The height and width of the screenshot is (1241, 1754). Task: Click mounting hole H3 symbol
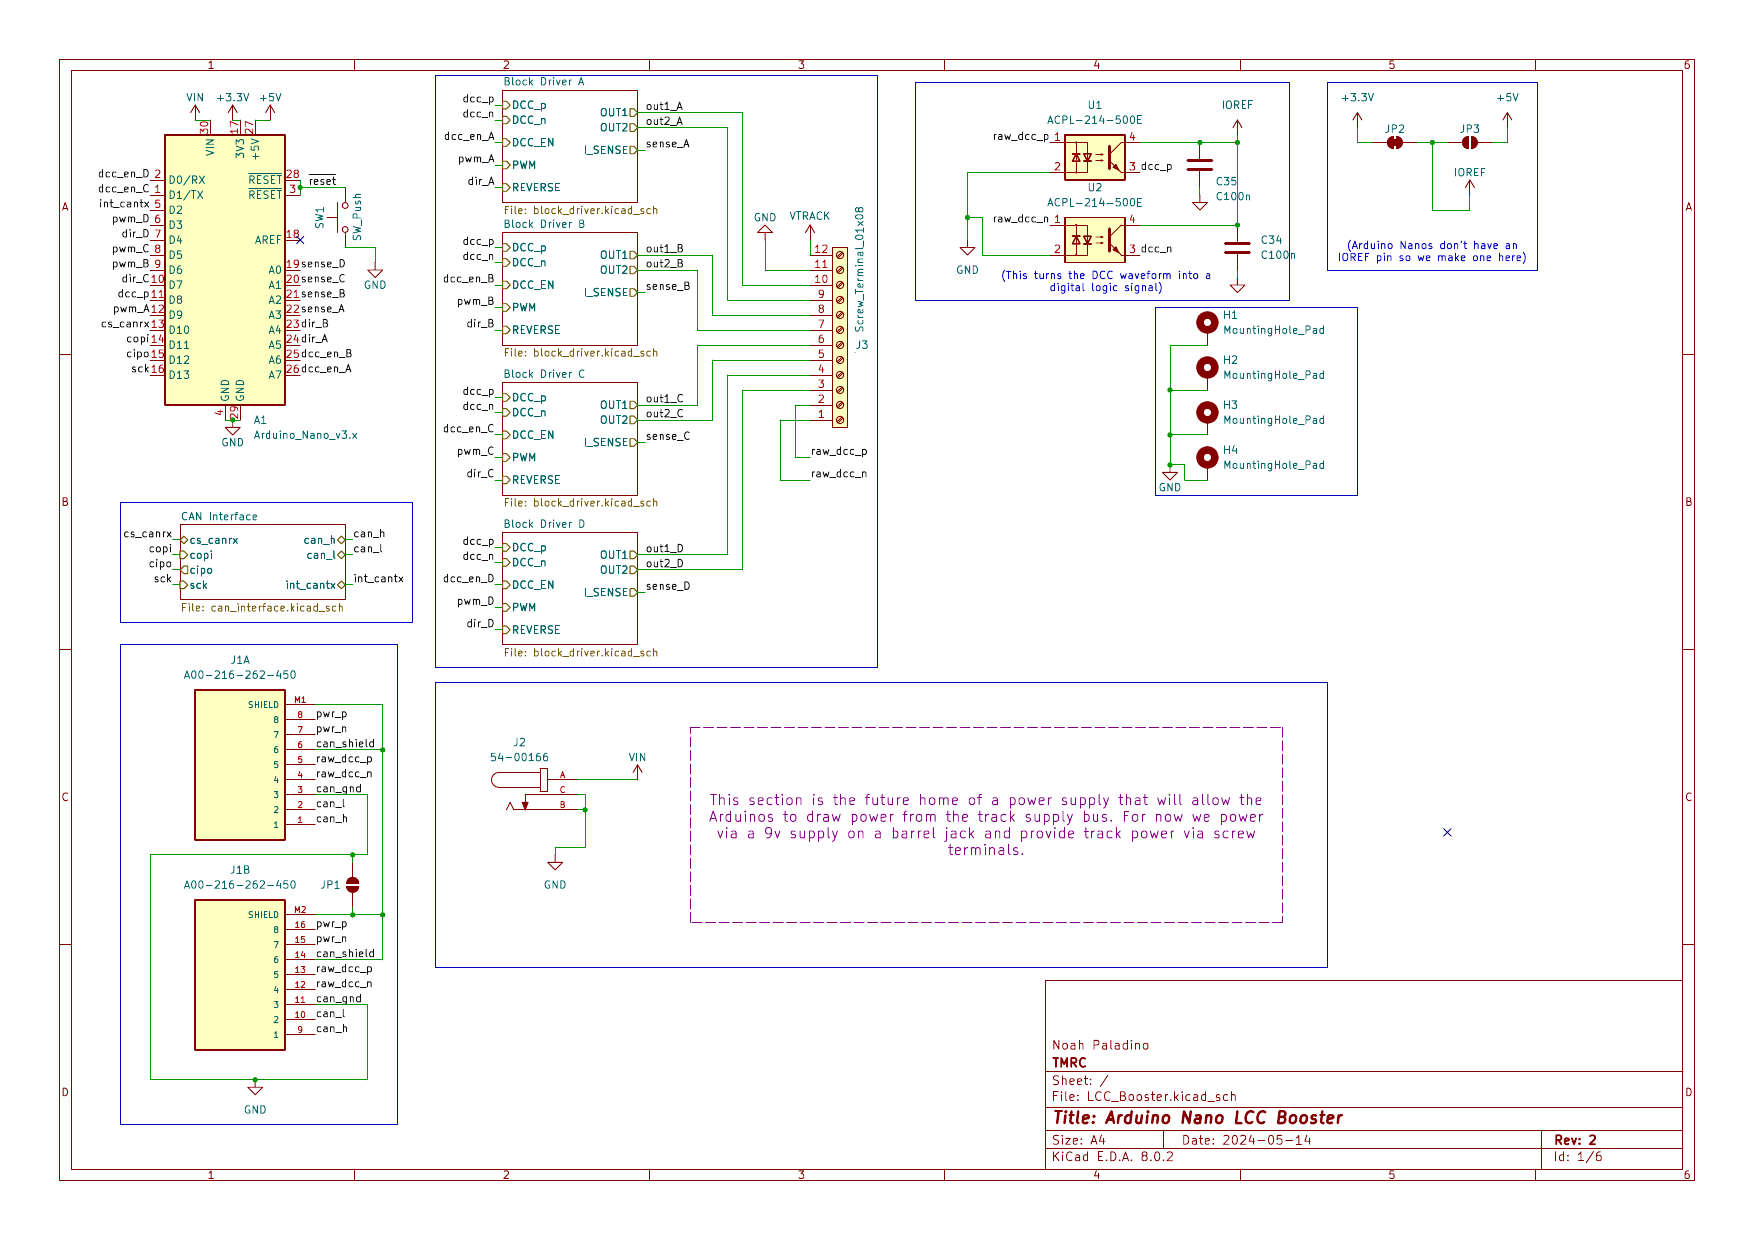click(1208, 413)
